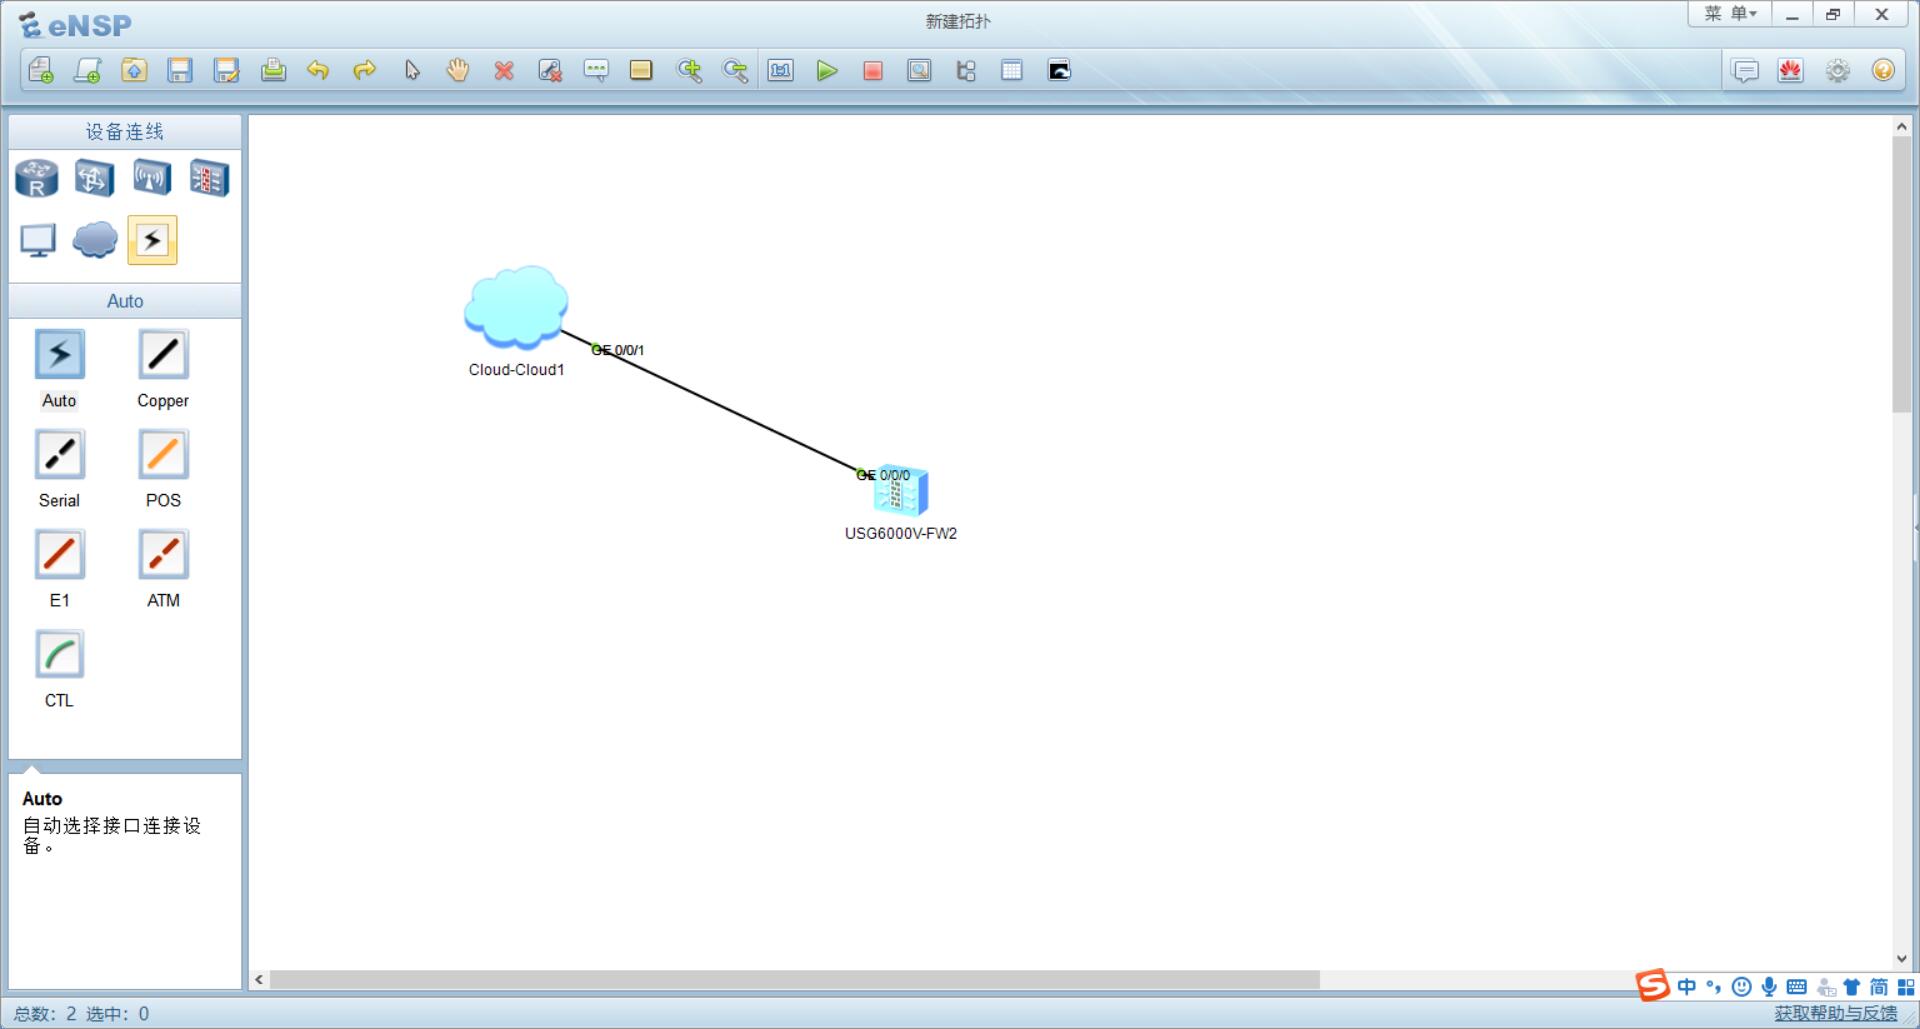Toggle simplified/traditional Chinese input
This screenshot has width=1920, height=1029.
[1877, 987]
